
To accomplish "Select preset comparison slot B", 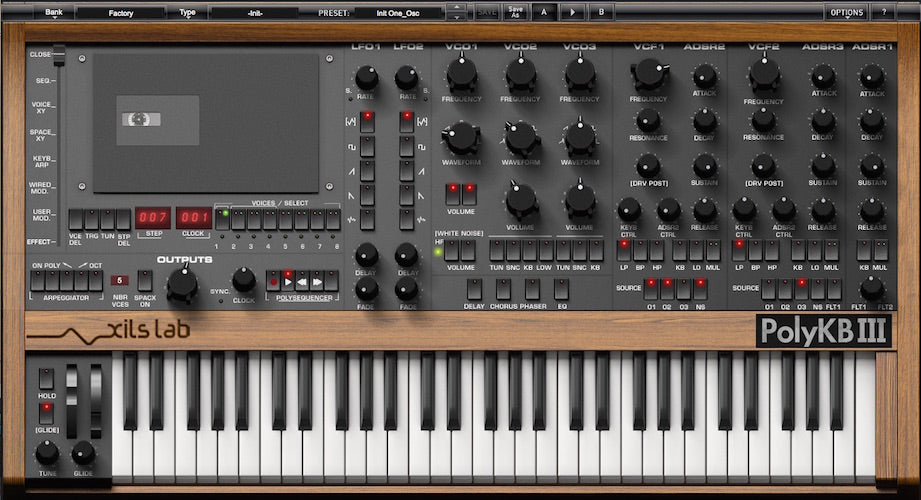I will pos(601,12).
